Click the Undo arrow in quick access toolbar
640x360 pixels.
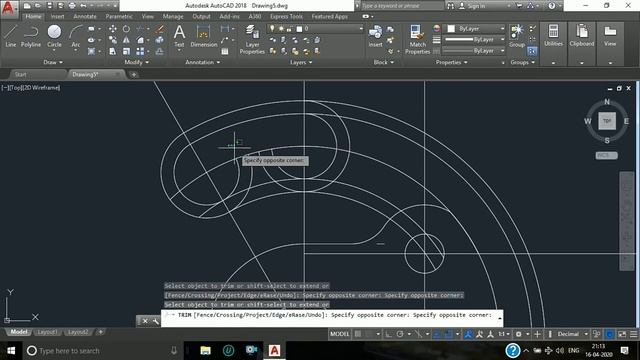83,6
